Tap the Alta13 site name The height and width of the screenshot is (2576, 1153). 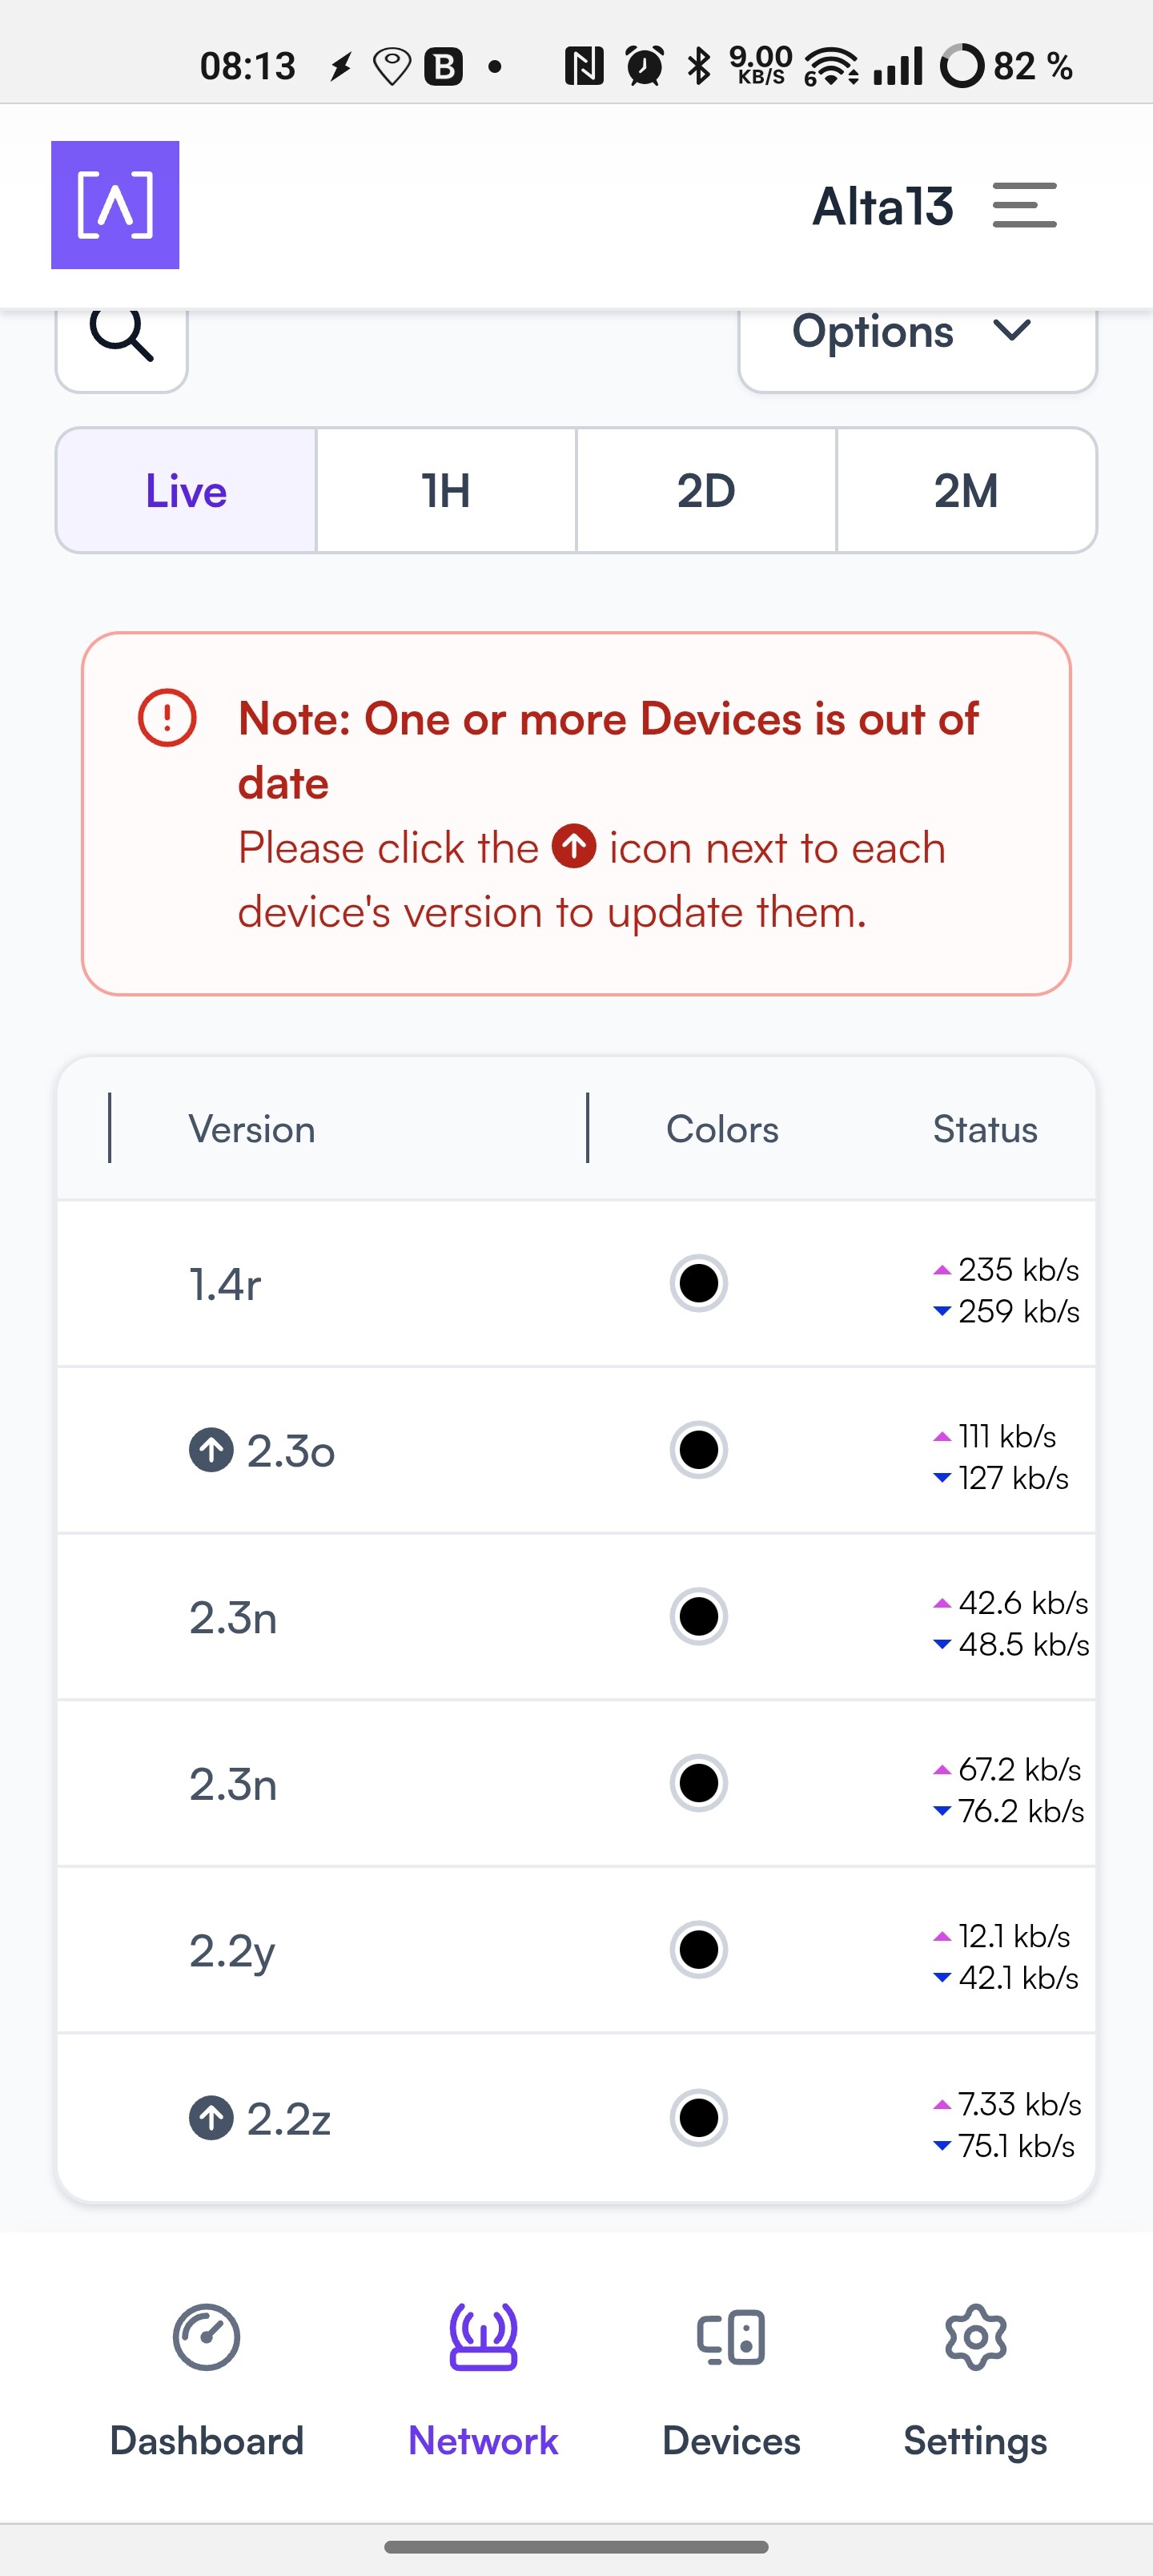pos(882,206)
